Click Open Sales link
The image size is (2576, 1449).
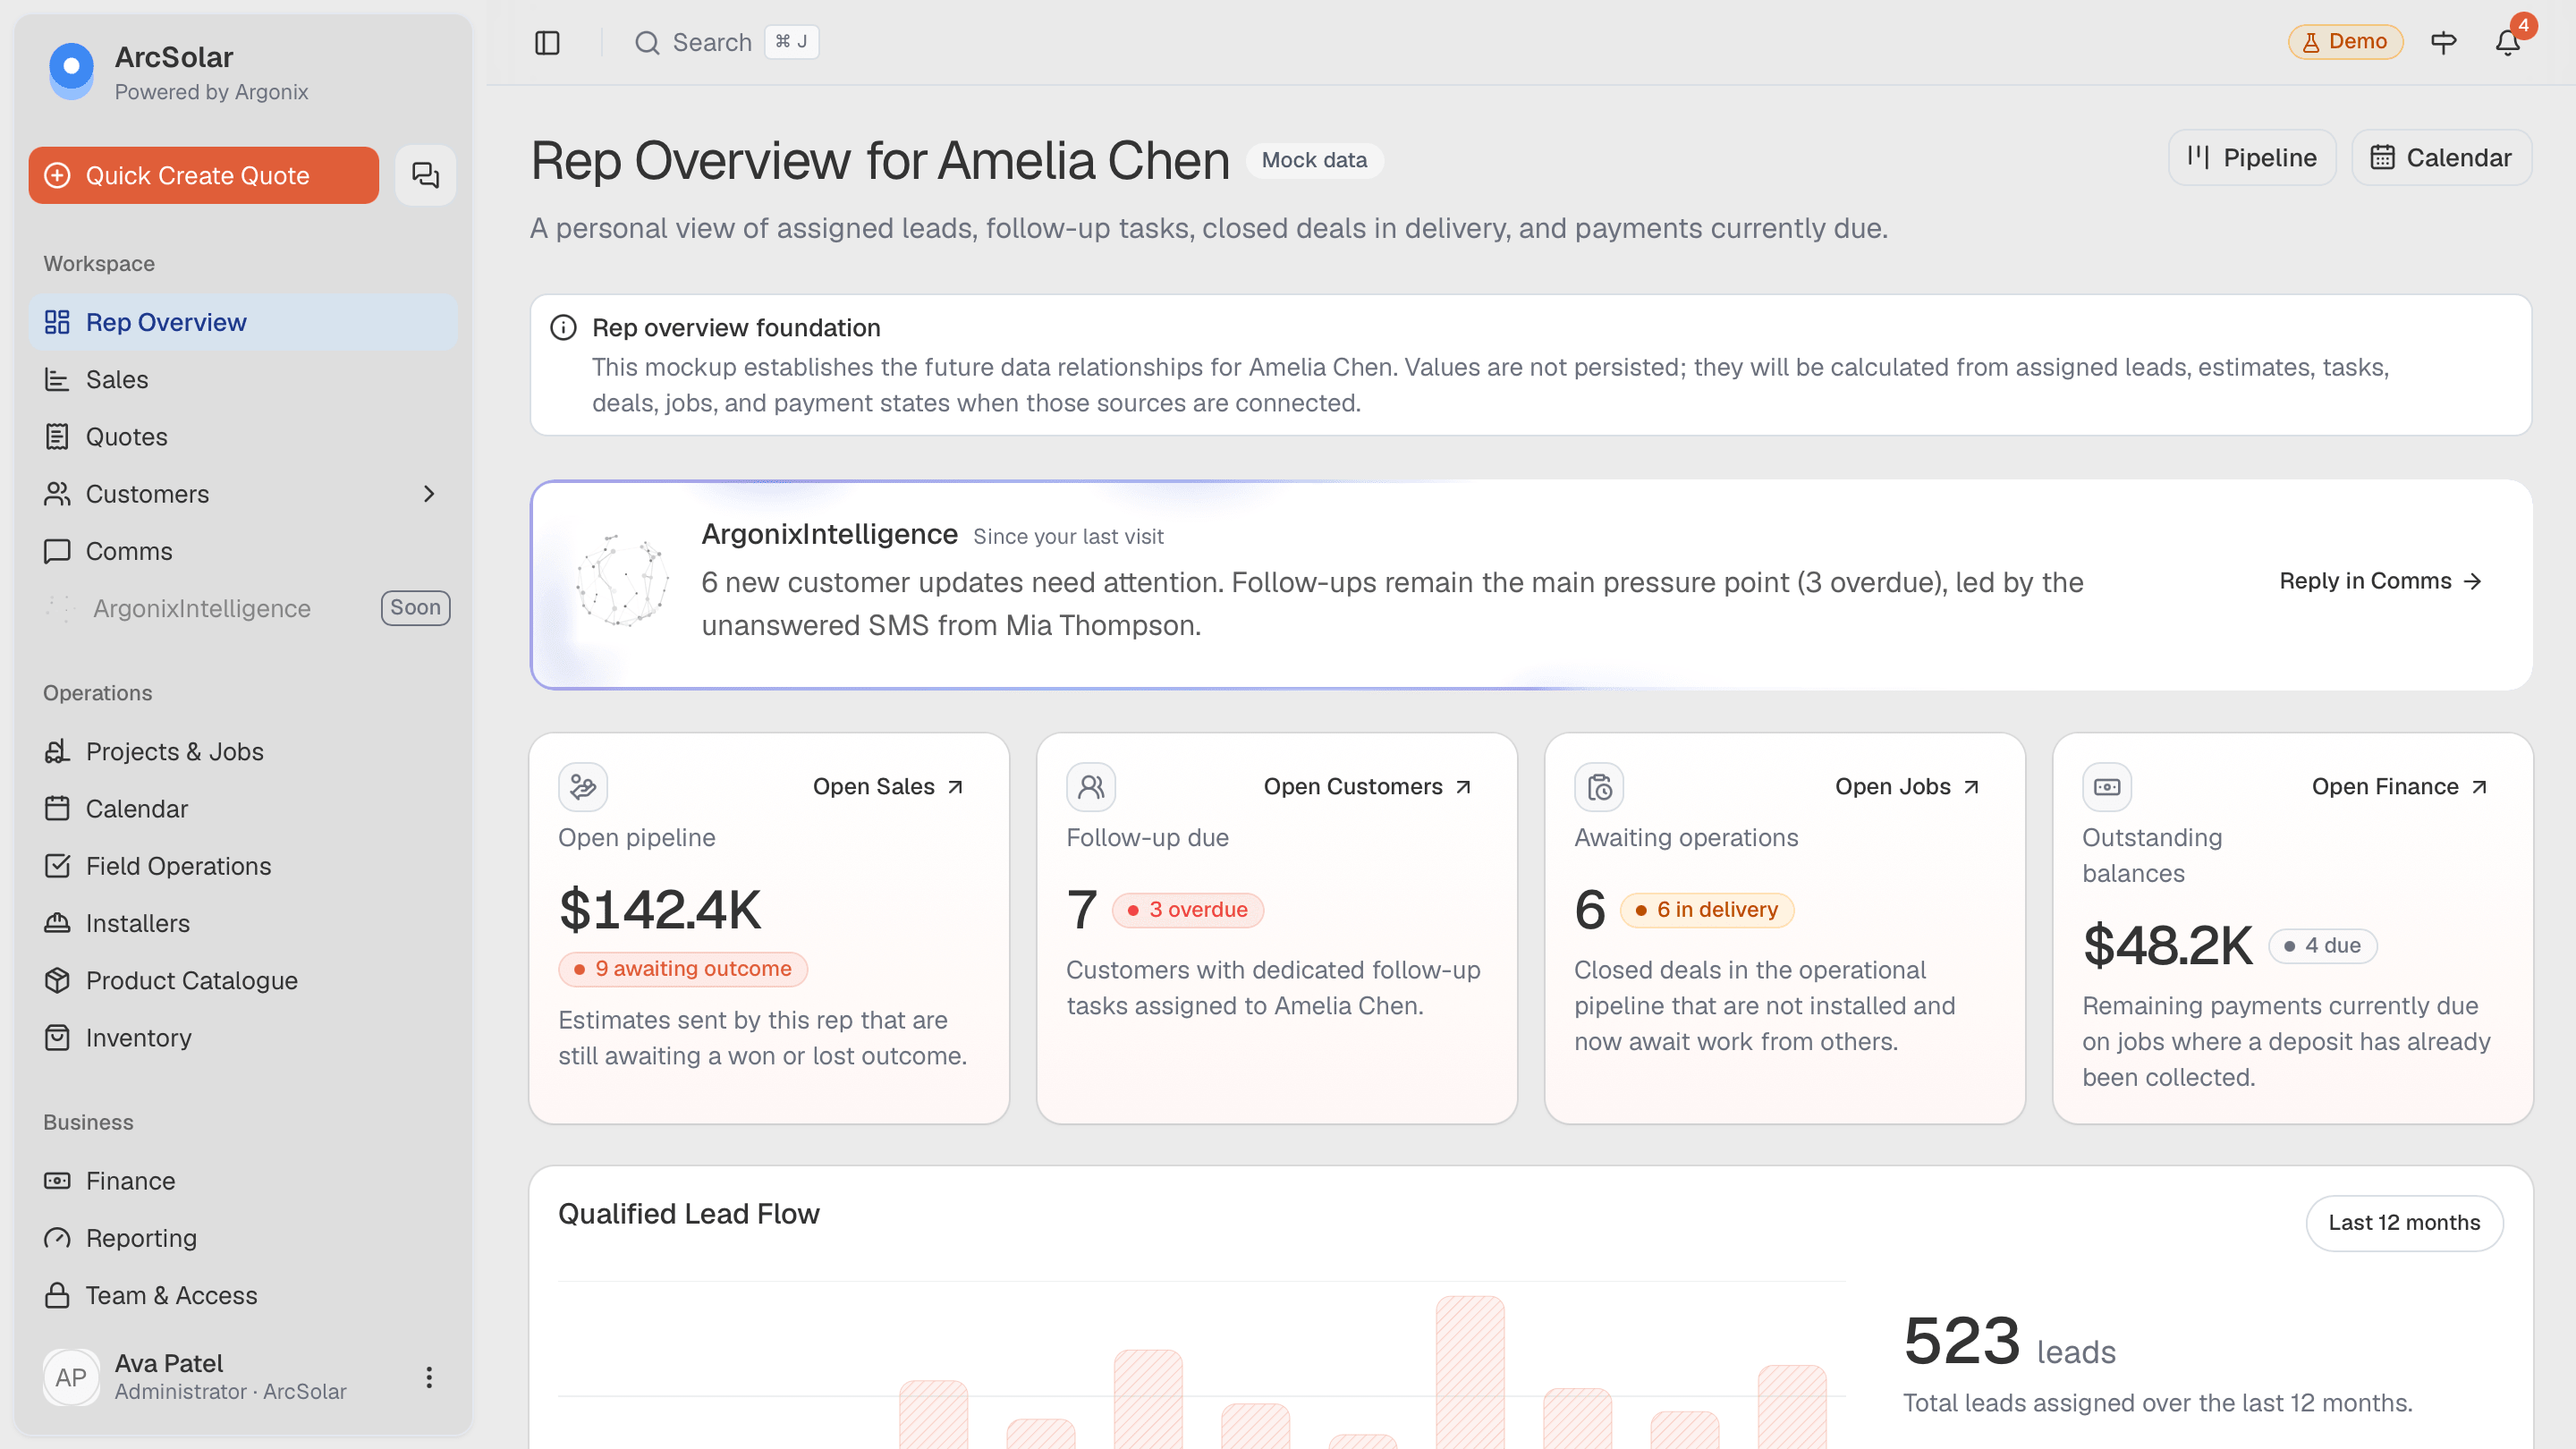(x=888, y=787)
